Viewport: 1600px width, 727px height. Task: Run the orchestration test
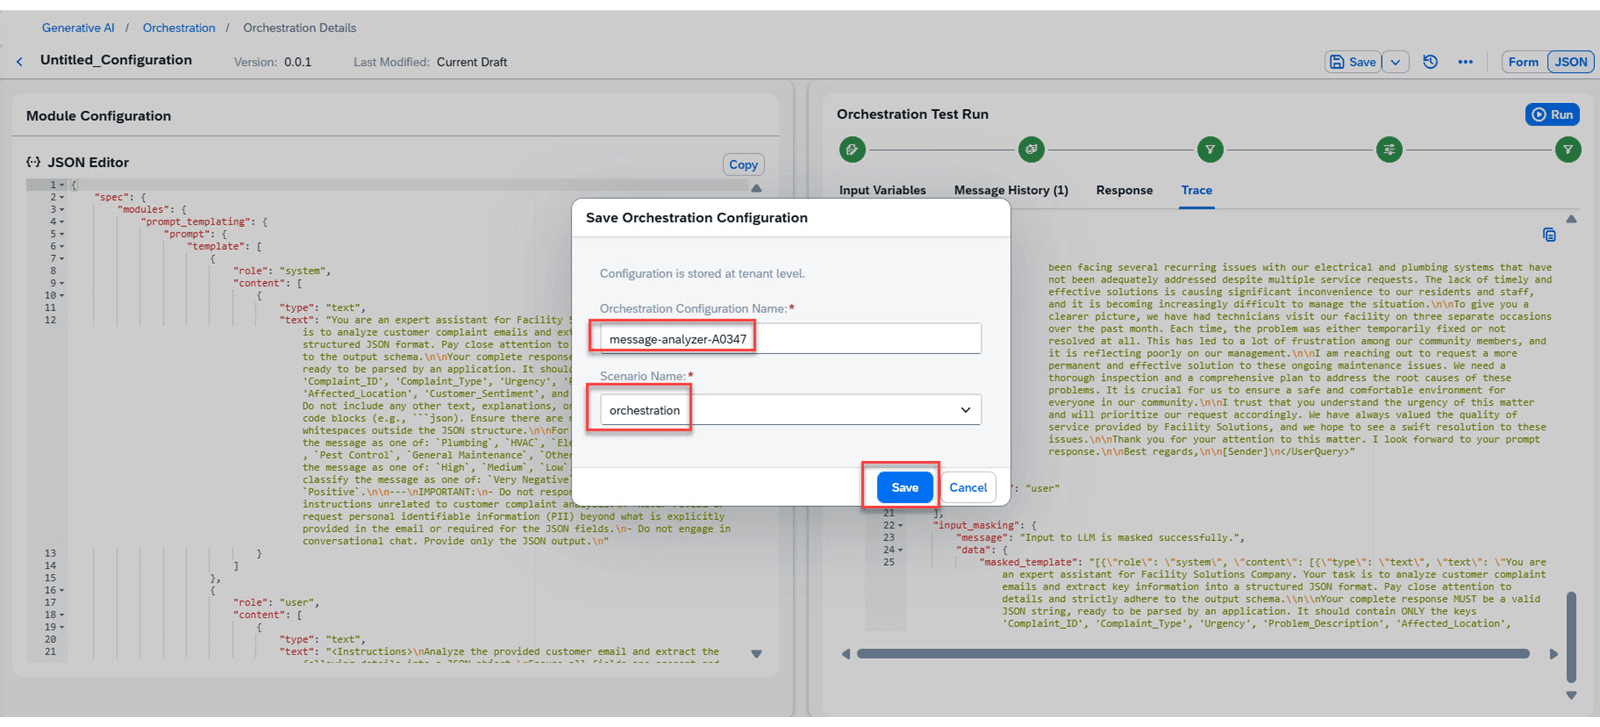coord(1552,115)
